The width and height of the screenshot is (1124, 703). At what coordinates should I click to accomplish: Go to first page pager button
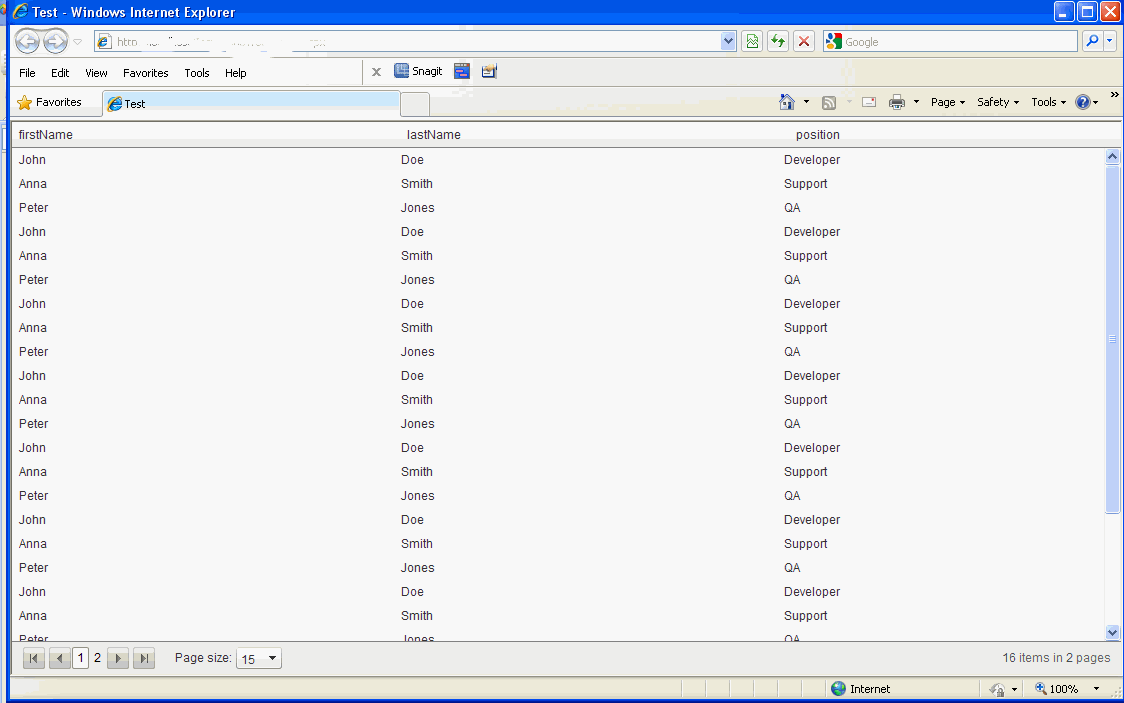pos(34,658)
